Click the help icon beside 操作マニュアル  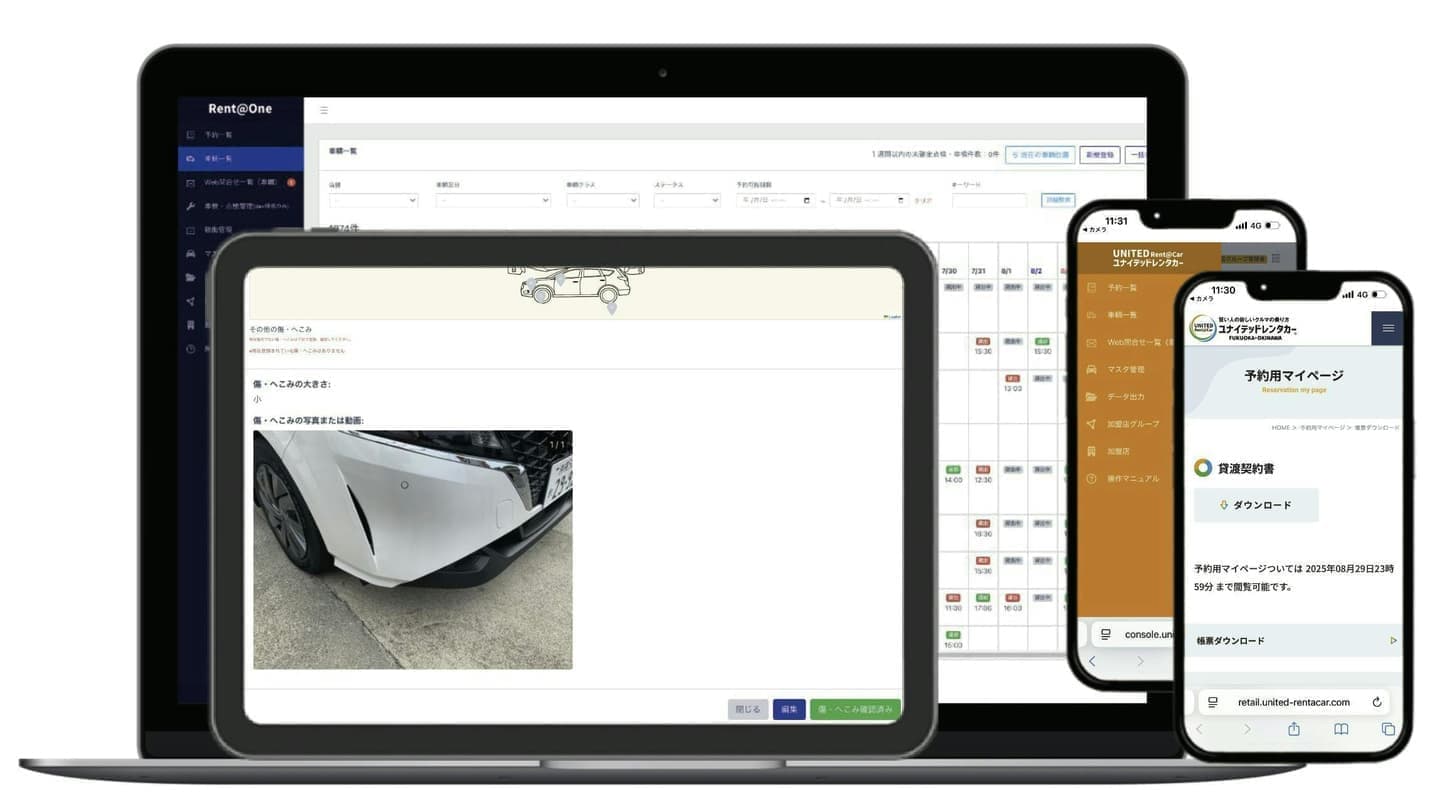(x=1091, y=479)
